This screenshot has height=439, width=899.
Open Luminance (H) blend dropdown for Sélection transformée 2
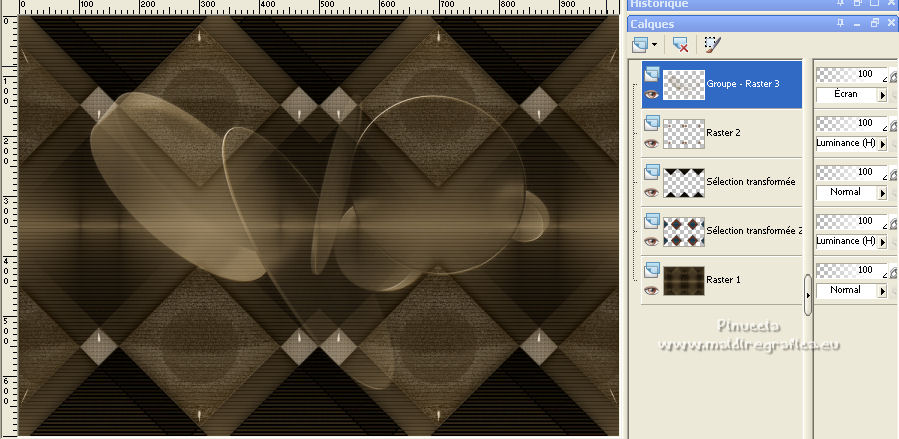click(x=882, y=241)
